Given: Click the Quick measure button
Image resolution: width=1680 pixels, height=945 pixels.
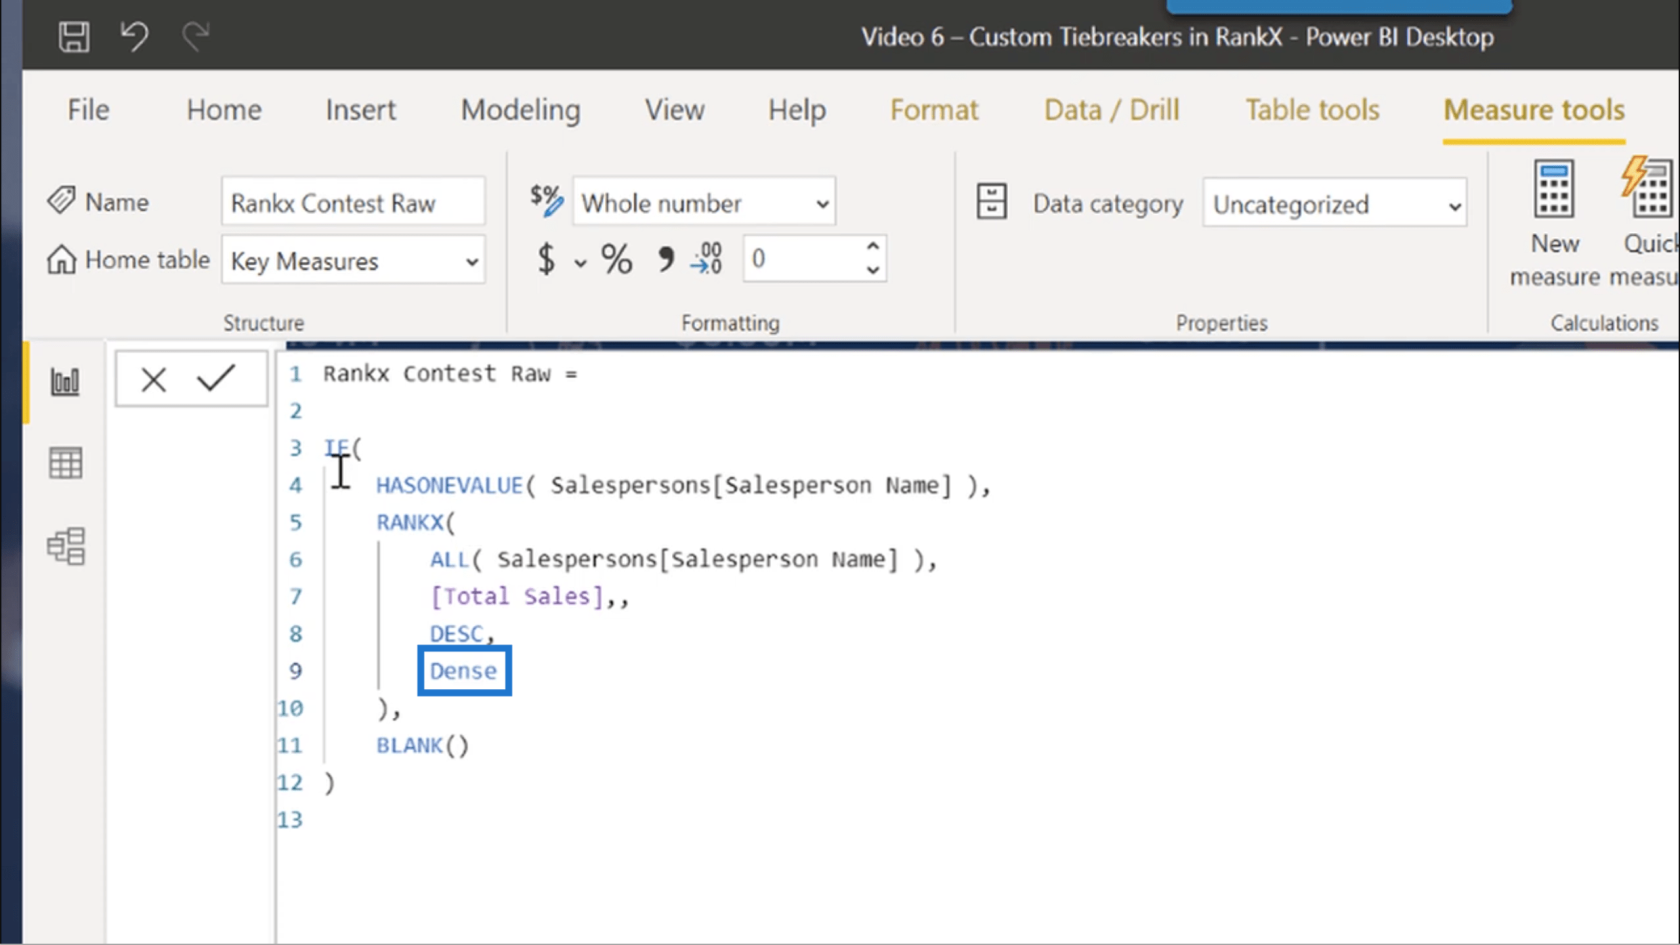Looking at the screenshot, I should pyautogui.click(x=1646, y=225).
